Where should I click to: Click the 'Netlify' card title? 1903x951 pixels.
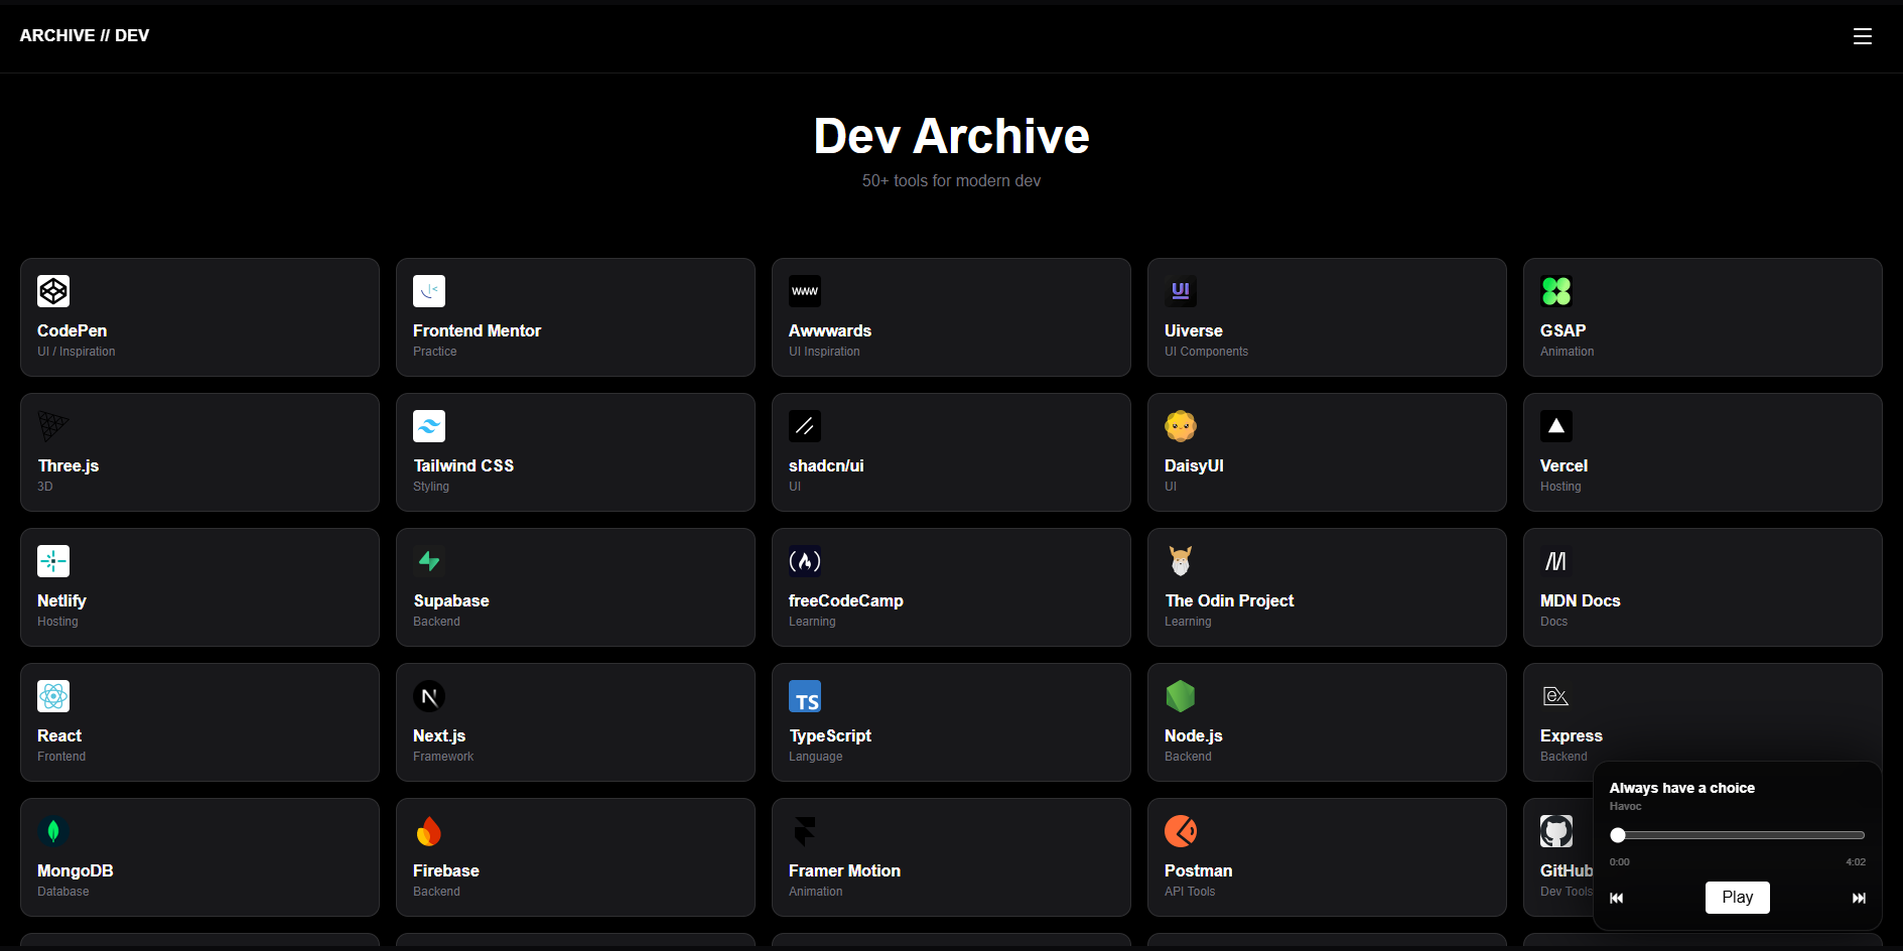(62, 601)
